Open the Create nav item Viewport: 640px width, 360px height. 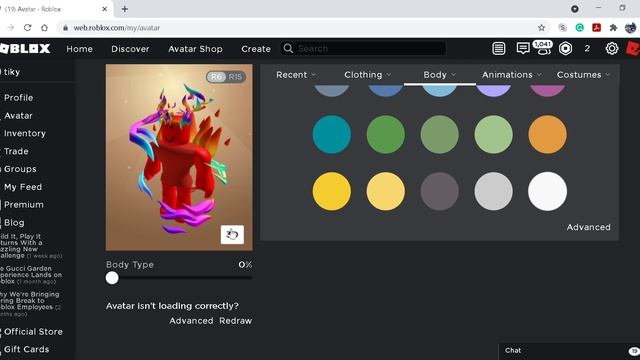(256, 49)
